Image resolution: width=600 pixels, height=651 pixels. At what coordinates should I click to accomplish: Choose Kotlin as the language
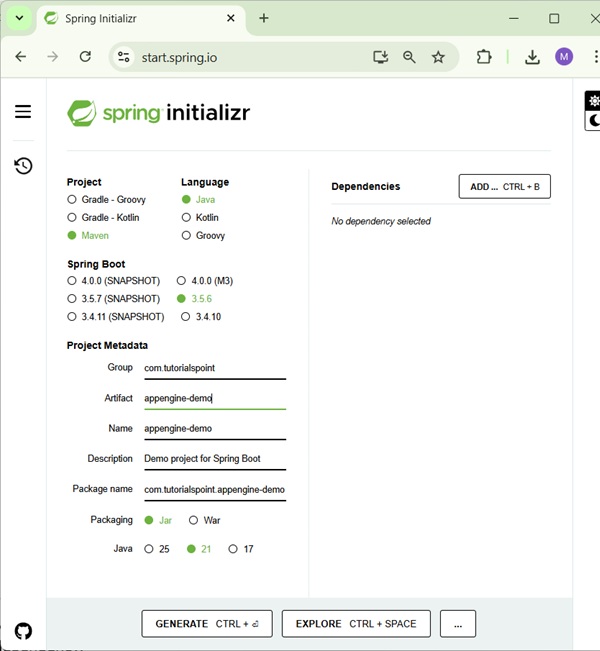[186, 217]
